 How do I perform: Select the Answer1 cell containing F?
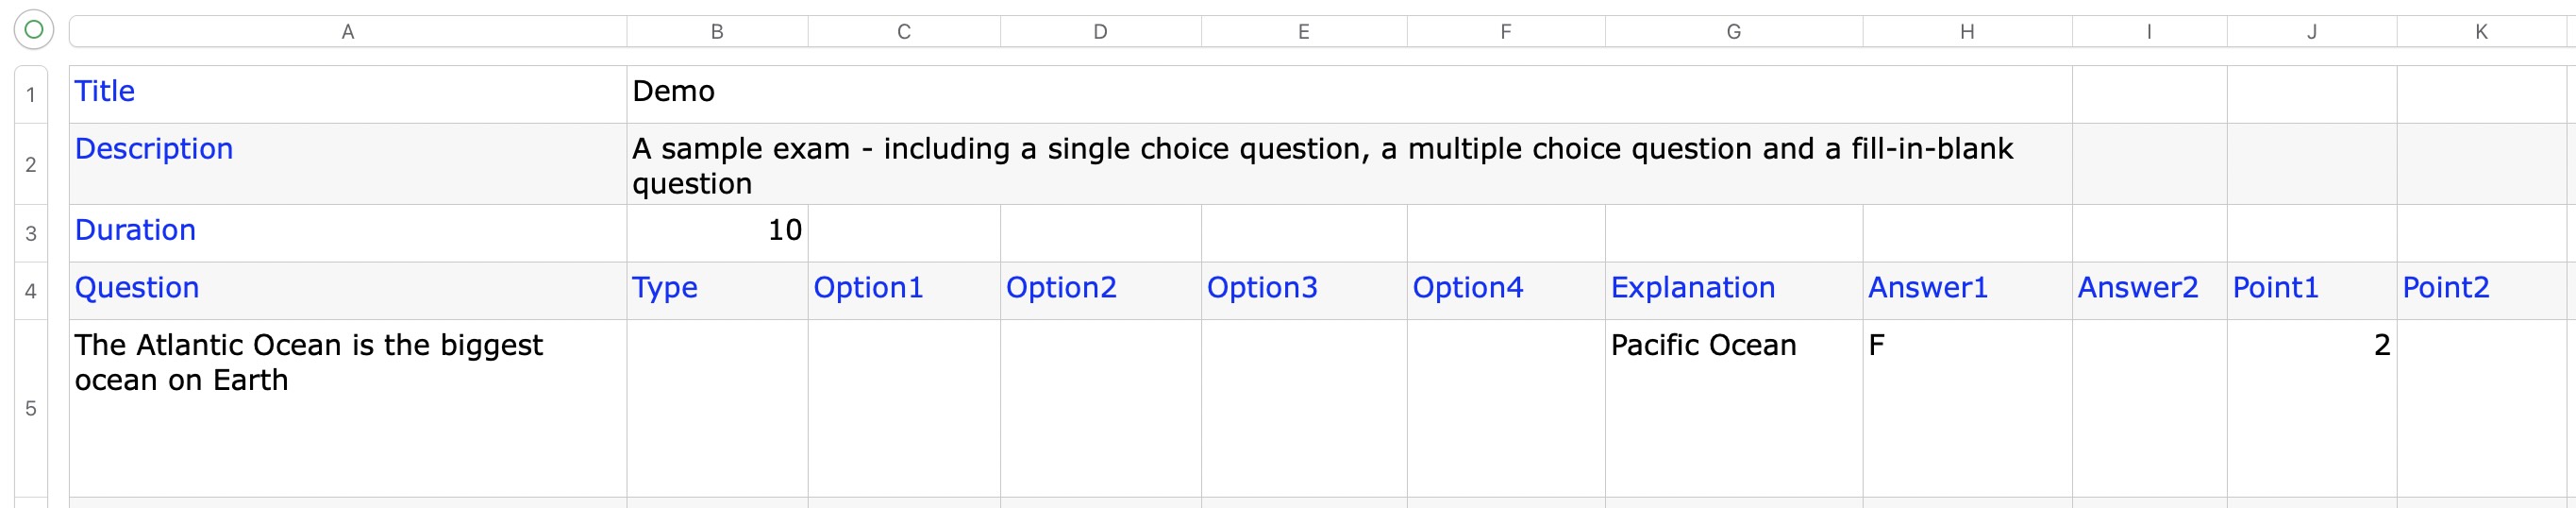[1966, 407]
